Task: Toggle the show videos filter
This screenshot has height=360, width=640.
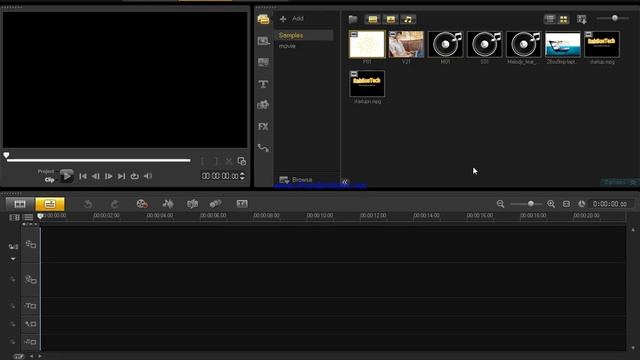Action: pyautogui.click(x=373, y=19)
